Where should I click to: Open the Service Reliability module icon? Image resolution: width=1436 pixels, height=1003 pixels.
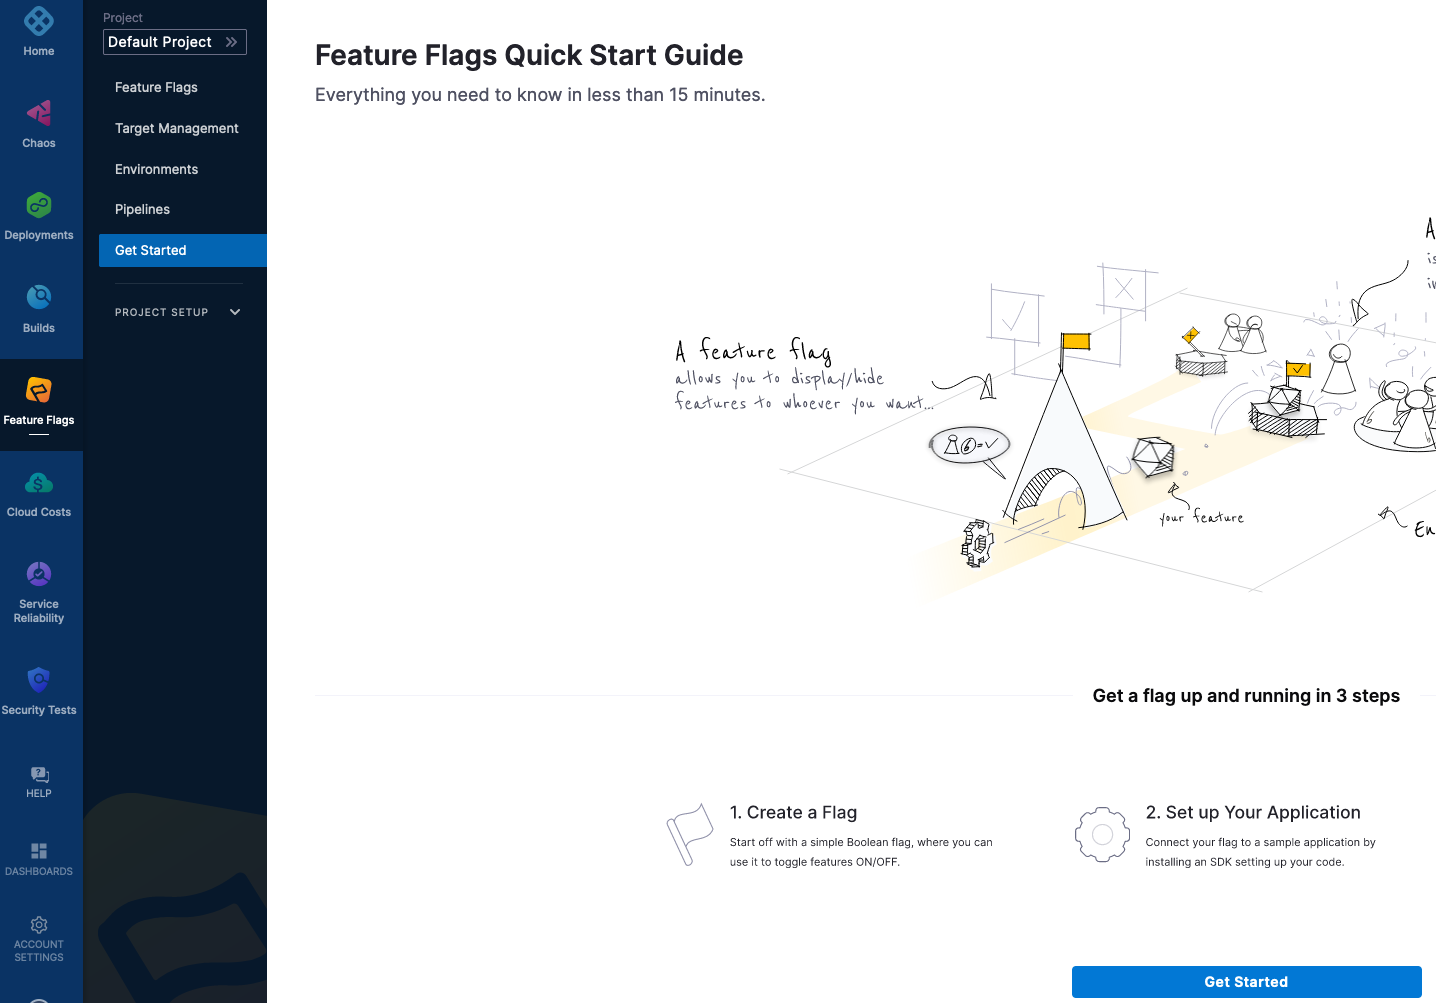[39, 574]
